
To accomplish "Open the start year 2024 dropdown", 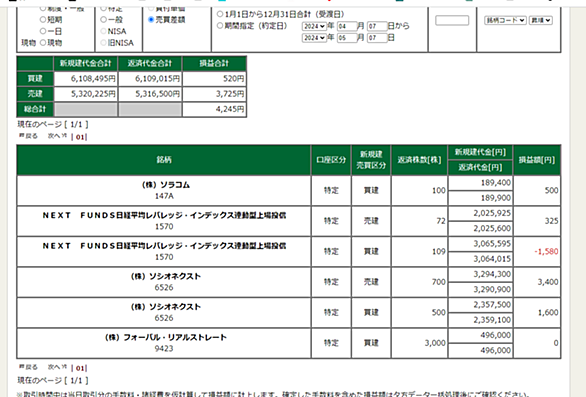I will tap(314, 26).
